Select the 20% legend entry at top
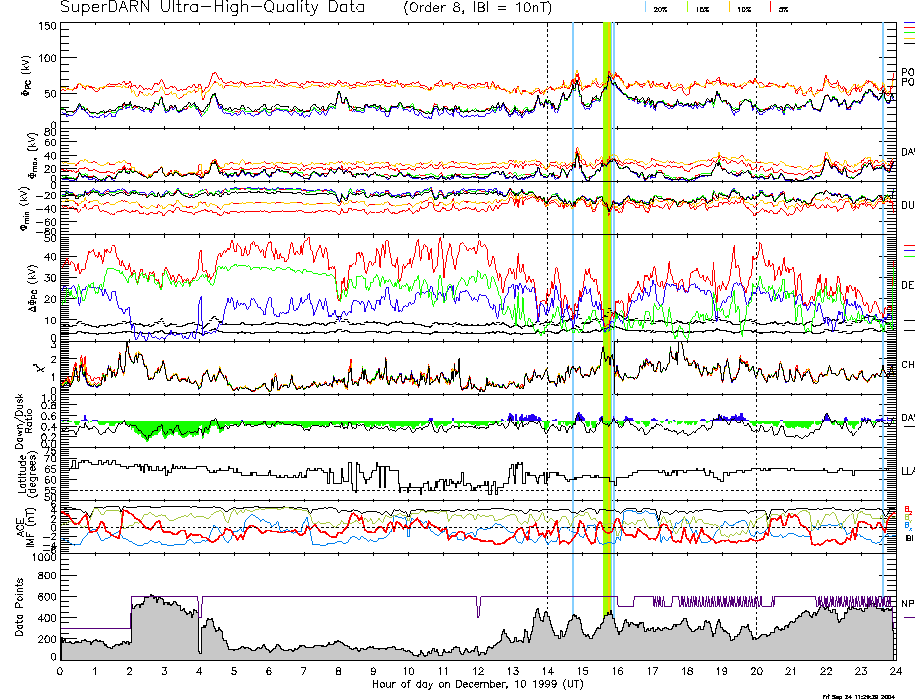Image resolution: width=915 pixels, height=700 pixels. (x=660, y=8)
